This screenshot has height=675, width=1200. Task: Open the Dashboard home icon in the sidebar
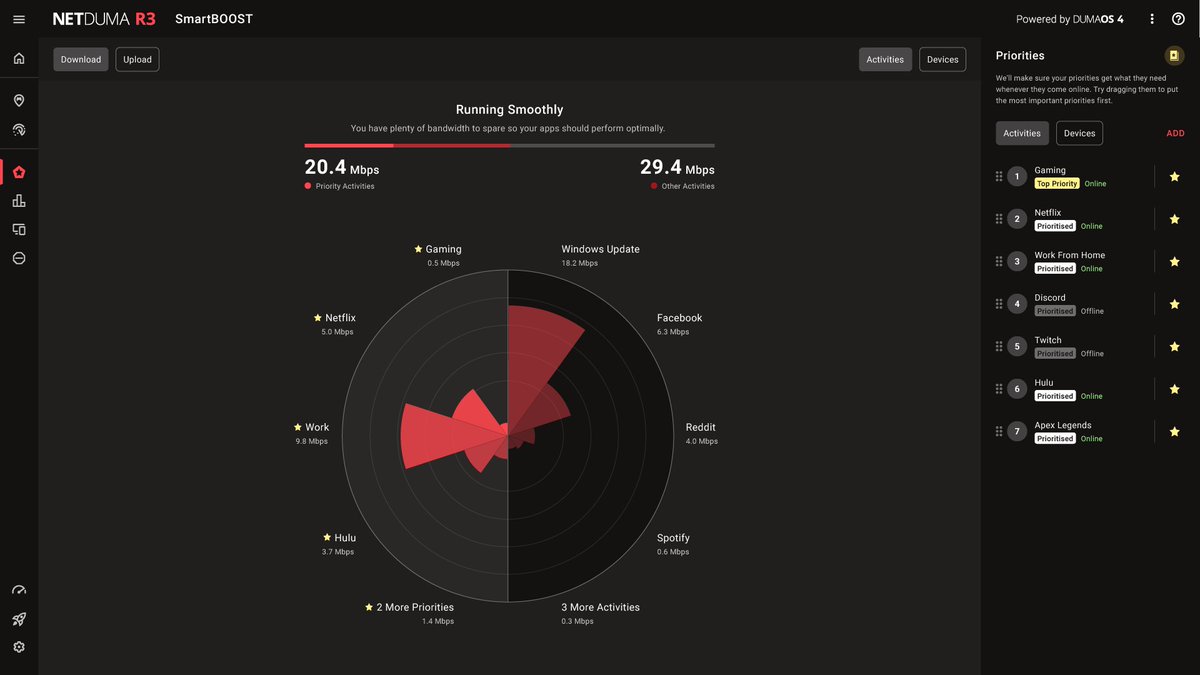click(18, 58)
